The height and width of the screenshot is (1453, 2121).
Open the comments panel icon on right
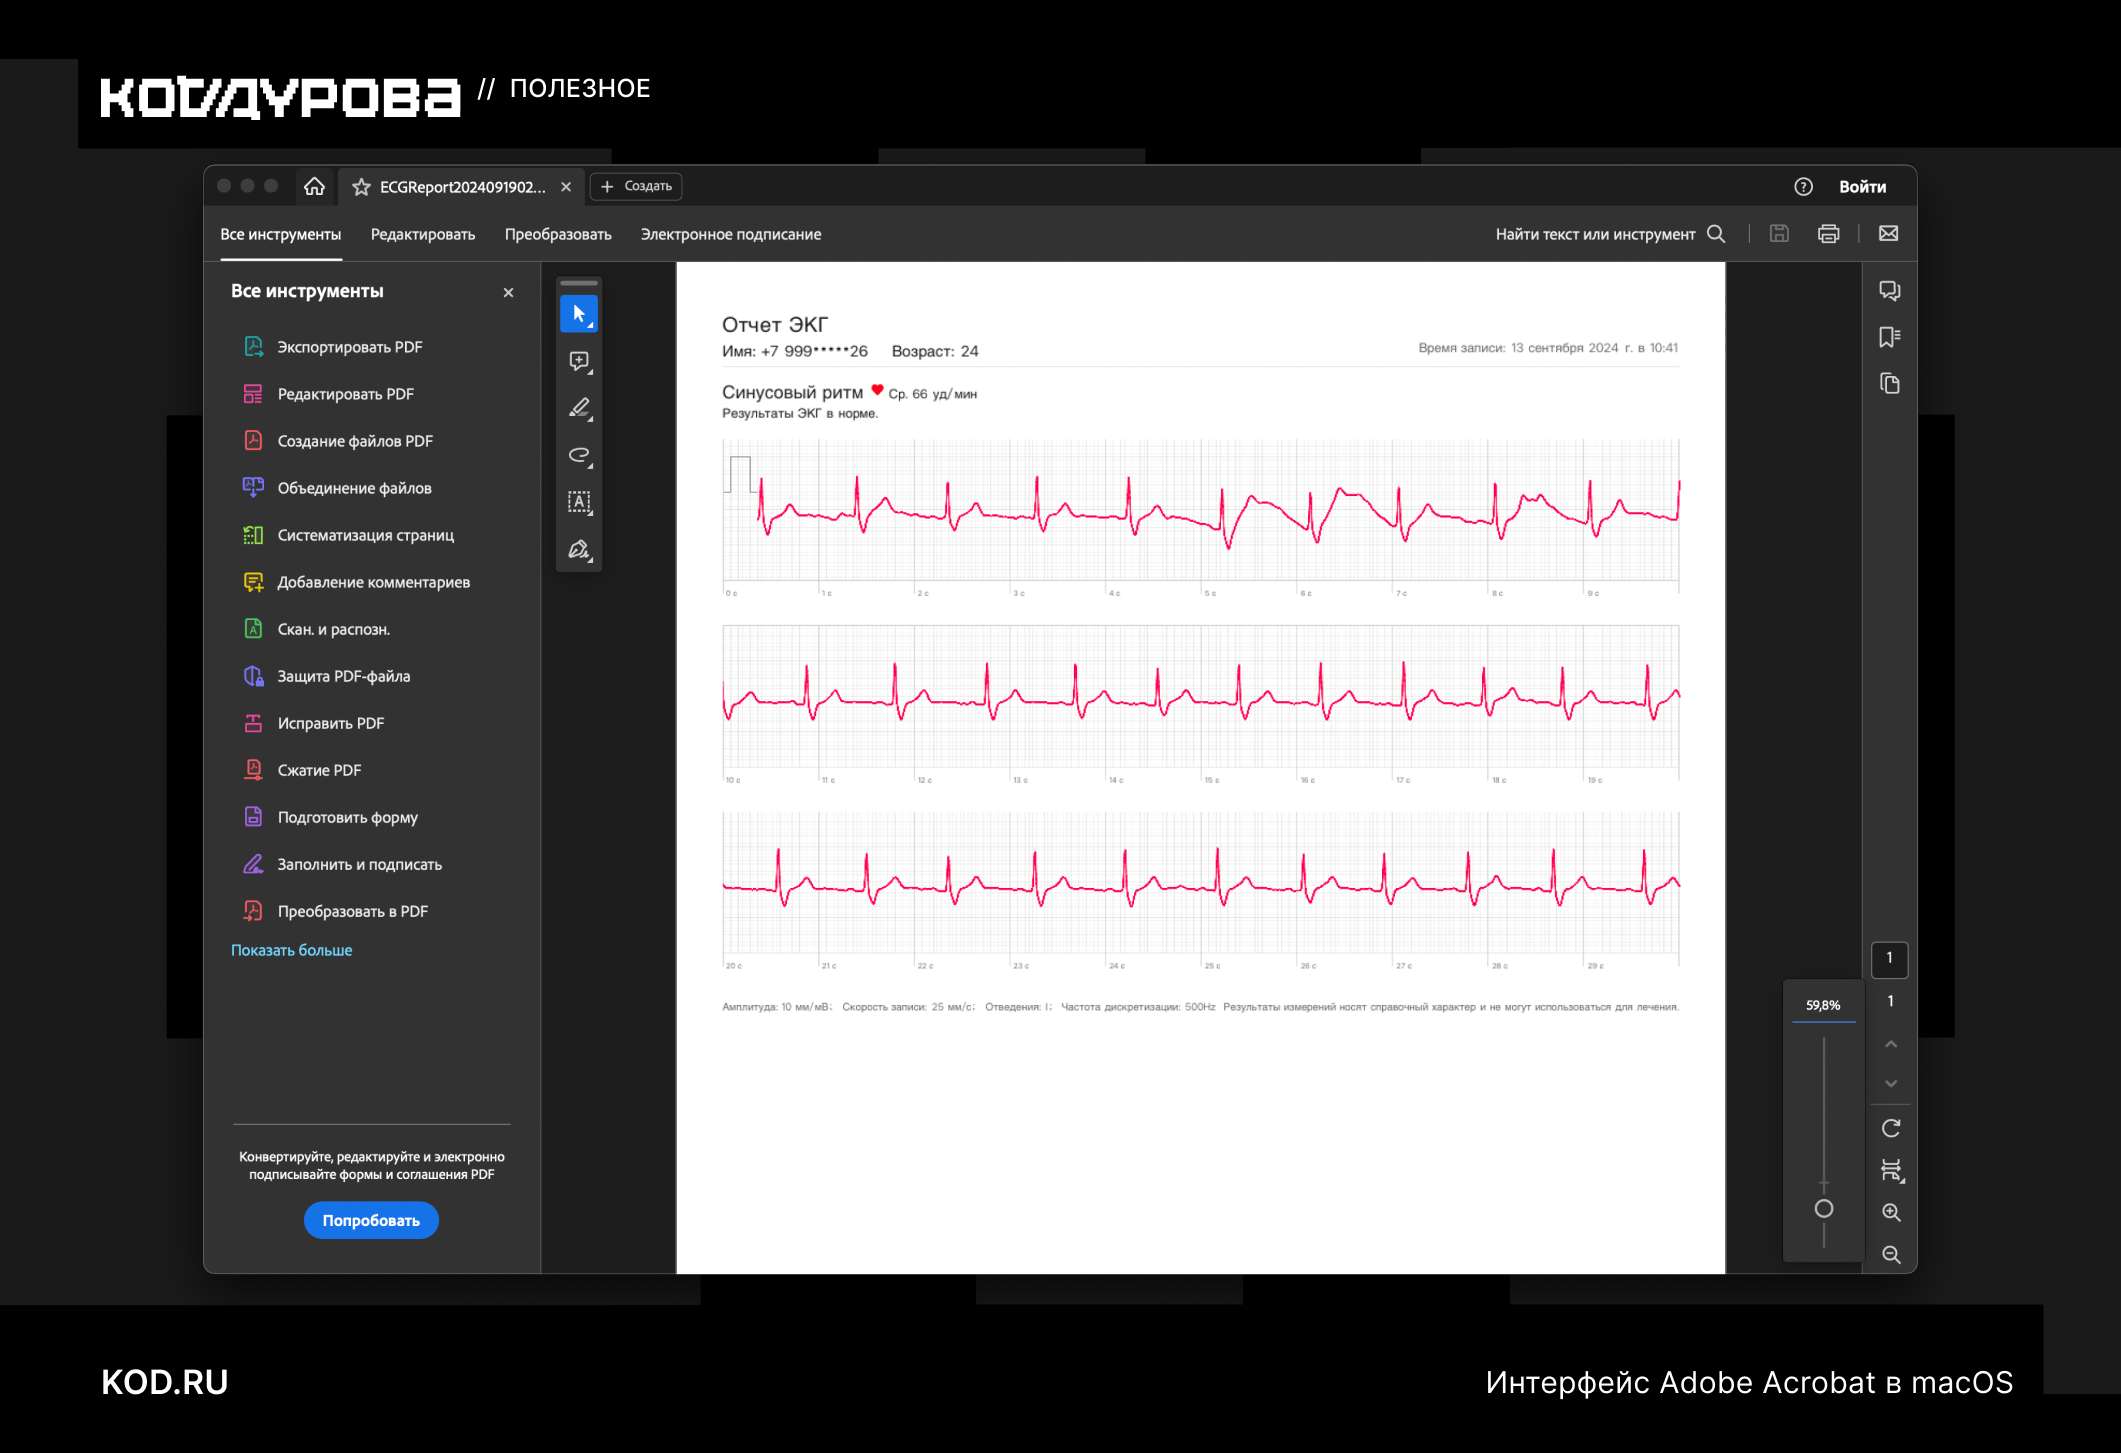pyautogui.click(x=1890, y=291)
